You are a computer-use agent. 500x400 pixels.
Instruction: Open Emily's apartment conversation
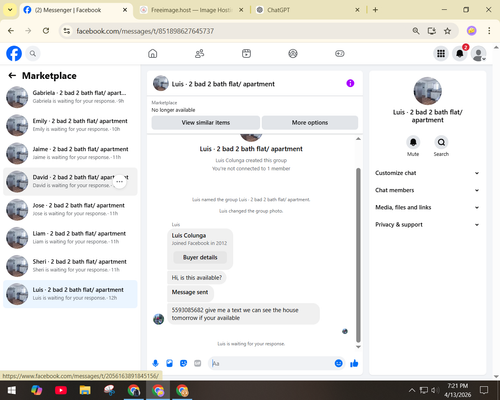[x=70, y=125]
